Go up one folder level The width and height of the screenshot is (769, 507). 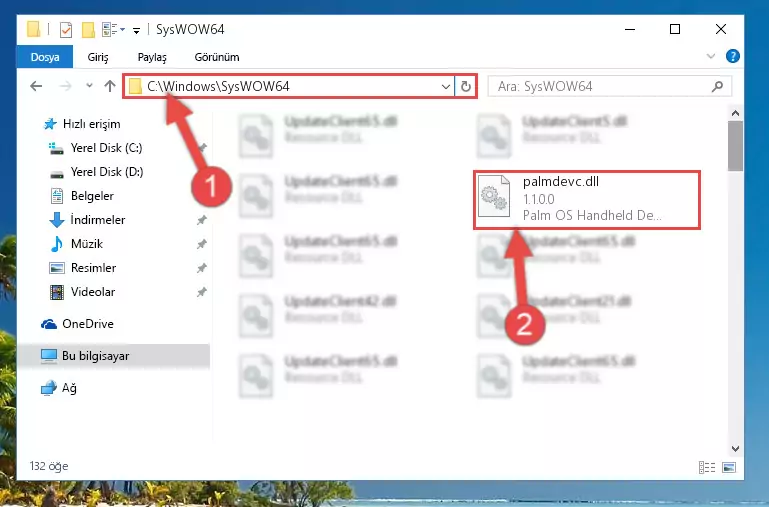[x=110, y=86]
